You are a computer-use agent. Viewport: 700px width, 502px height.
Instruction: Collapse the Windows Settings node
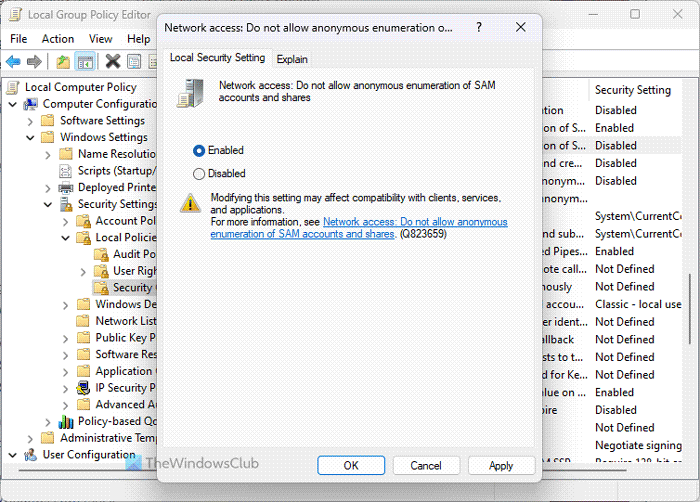[30, 138]
